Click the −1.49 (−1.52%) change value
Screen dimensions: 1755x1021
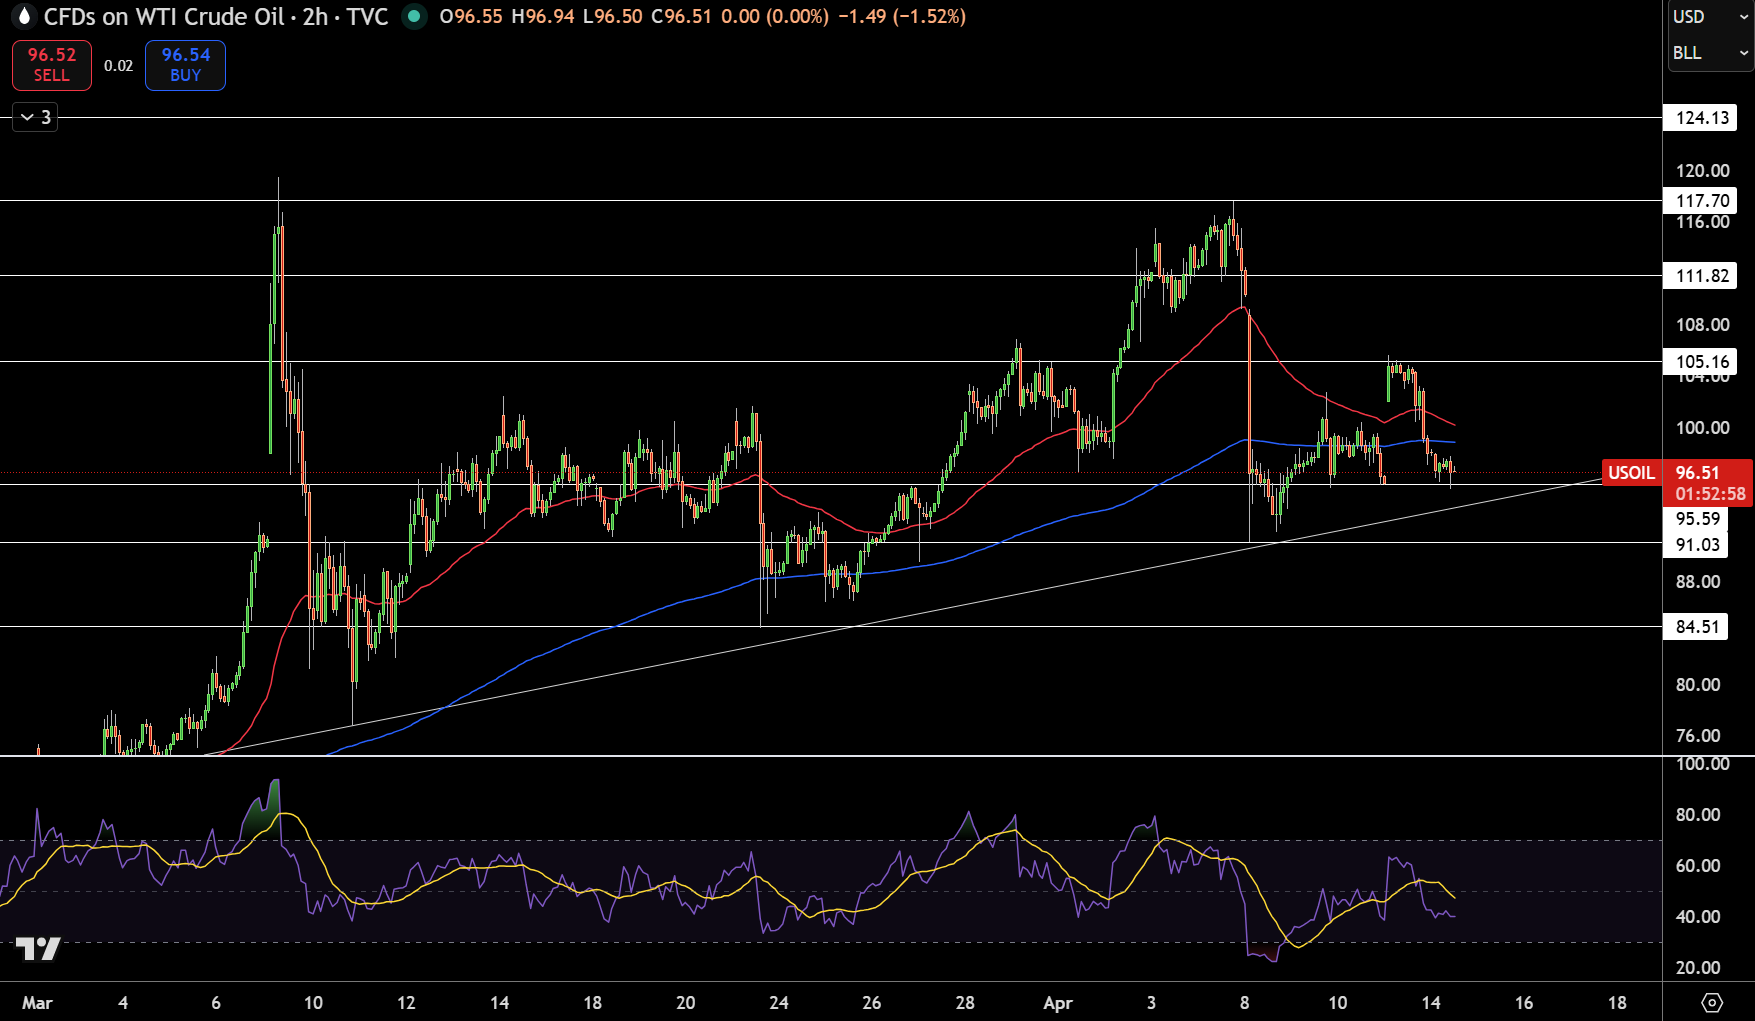click(x=901, y=17)
